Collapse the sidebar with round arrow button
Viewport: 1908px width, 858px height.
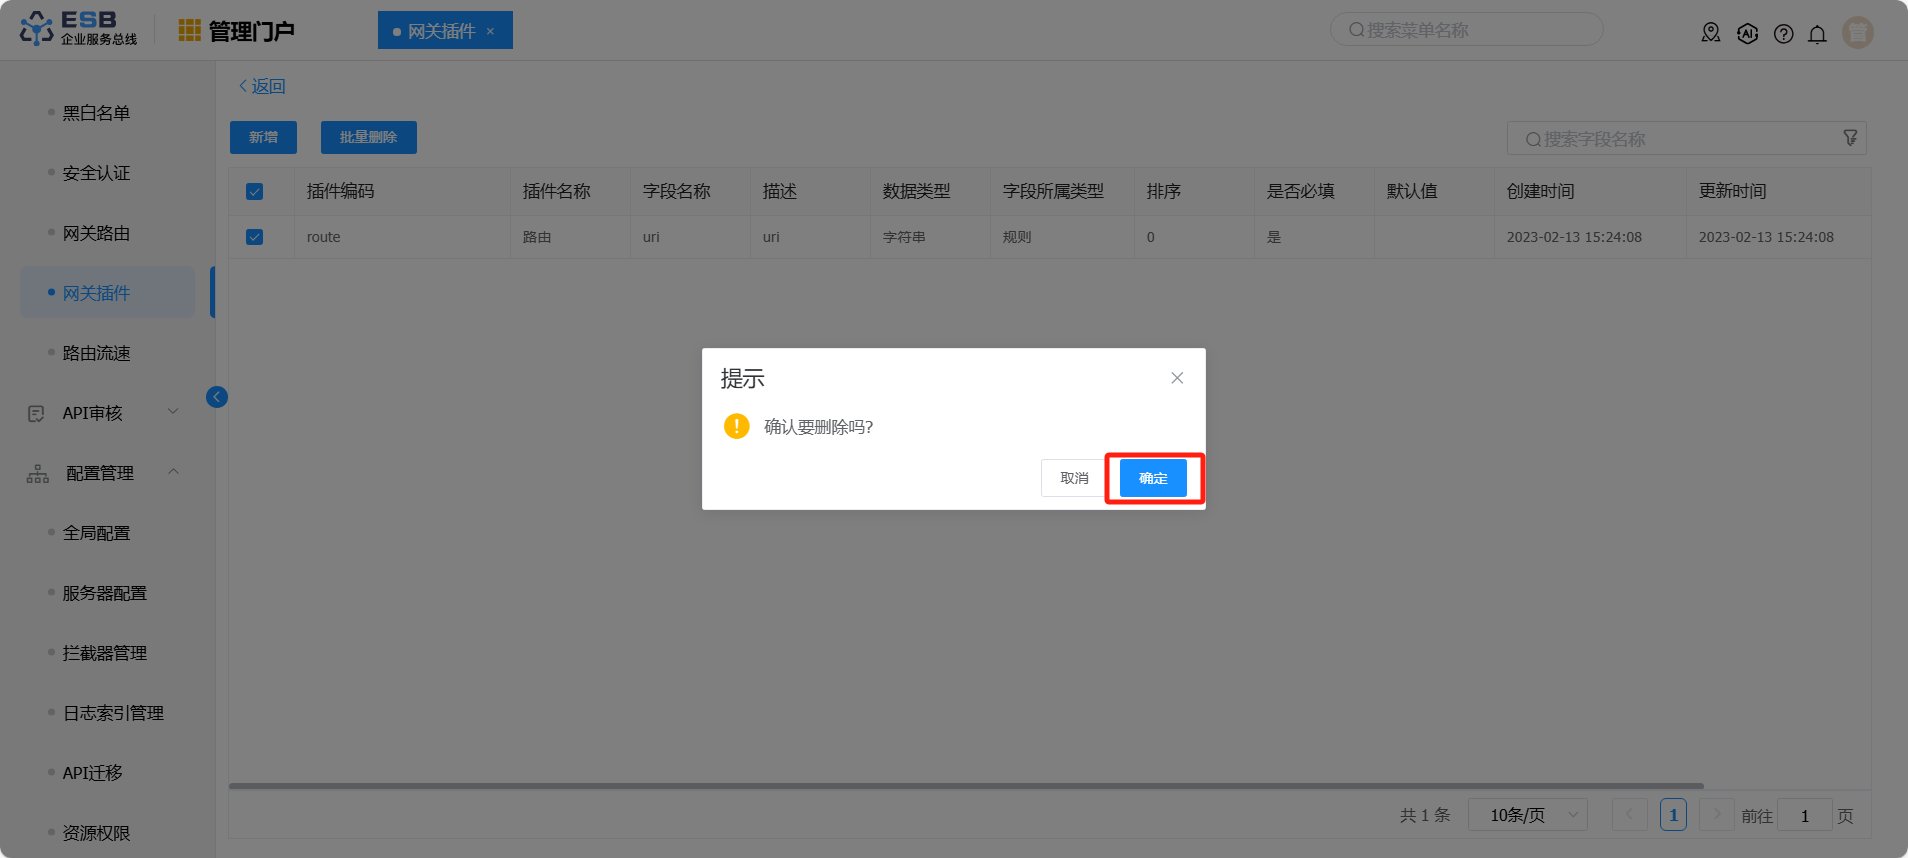coord(217,397)
